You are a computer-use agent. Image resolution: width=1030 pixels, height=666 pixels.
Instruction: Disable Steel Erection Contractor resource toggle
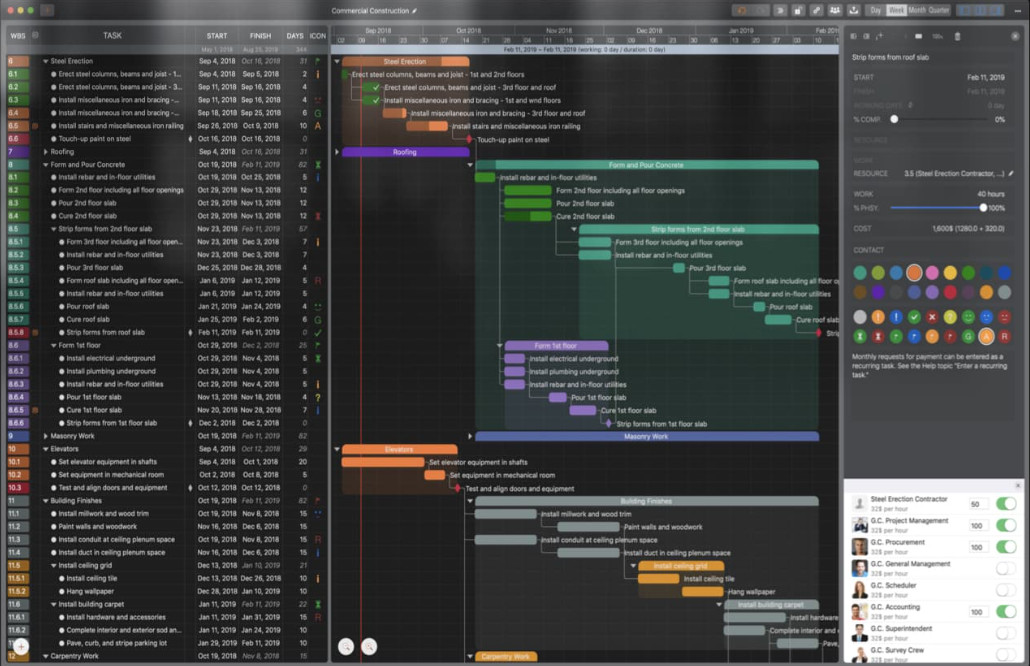(x=1006, y=504)
